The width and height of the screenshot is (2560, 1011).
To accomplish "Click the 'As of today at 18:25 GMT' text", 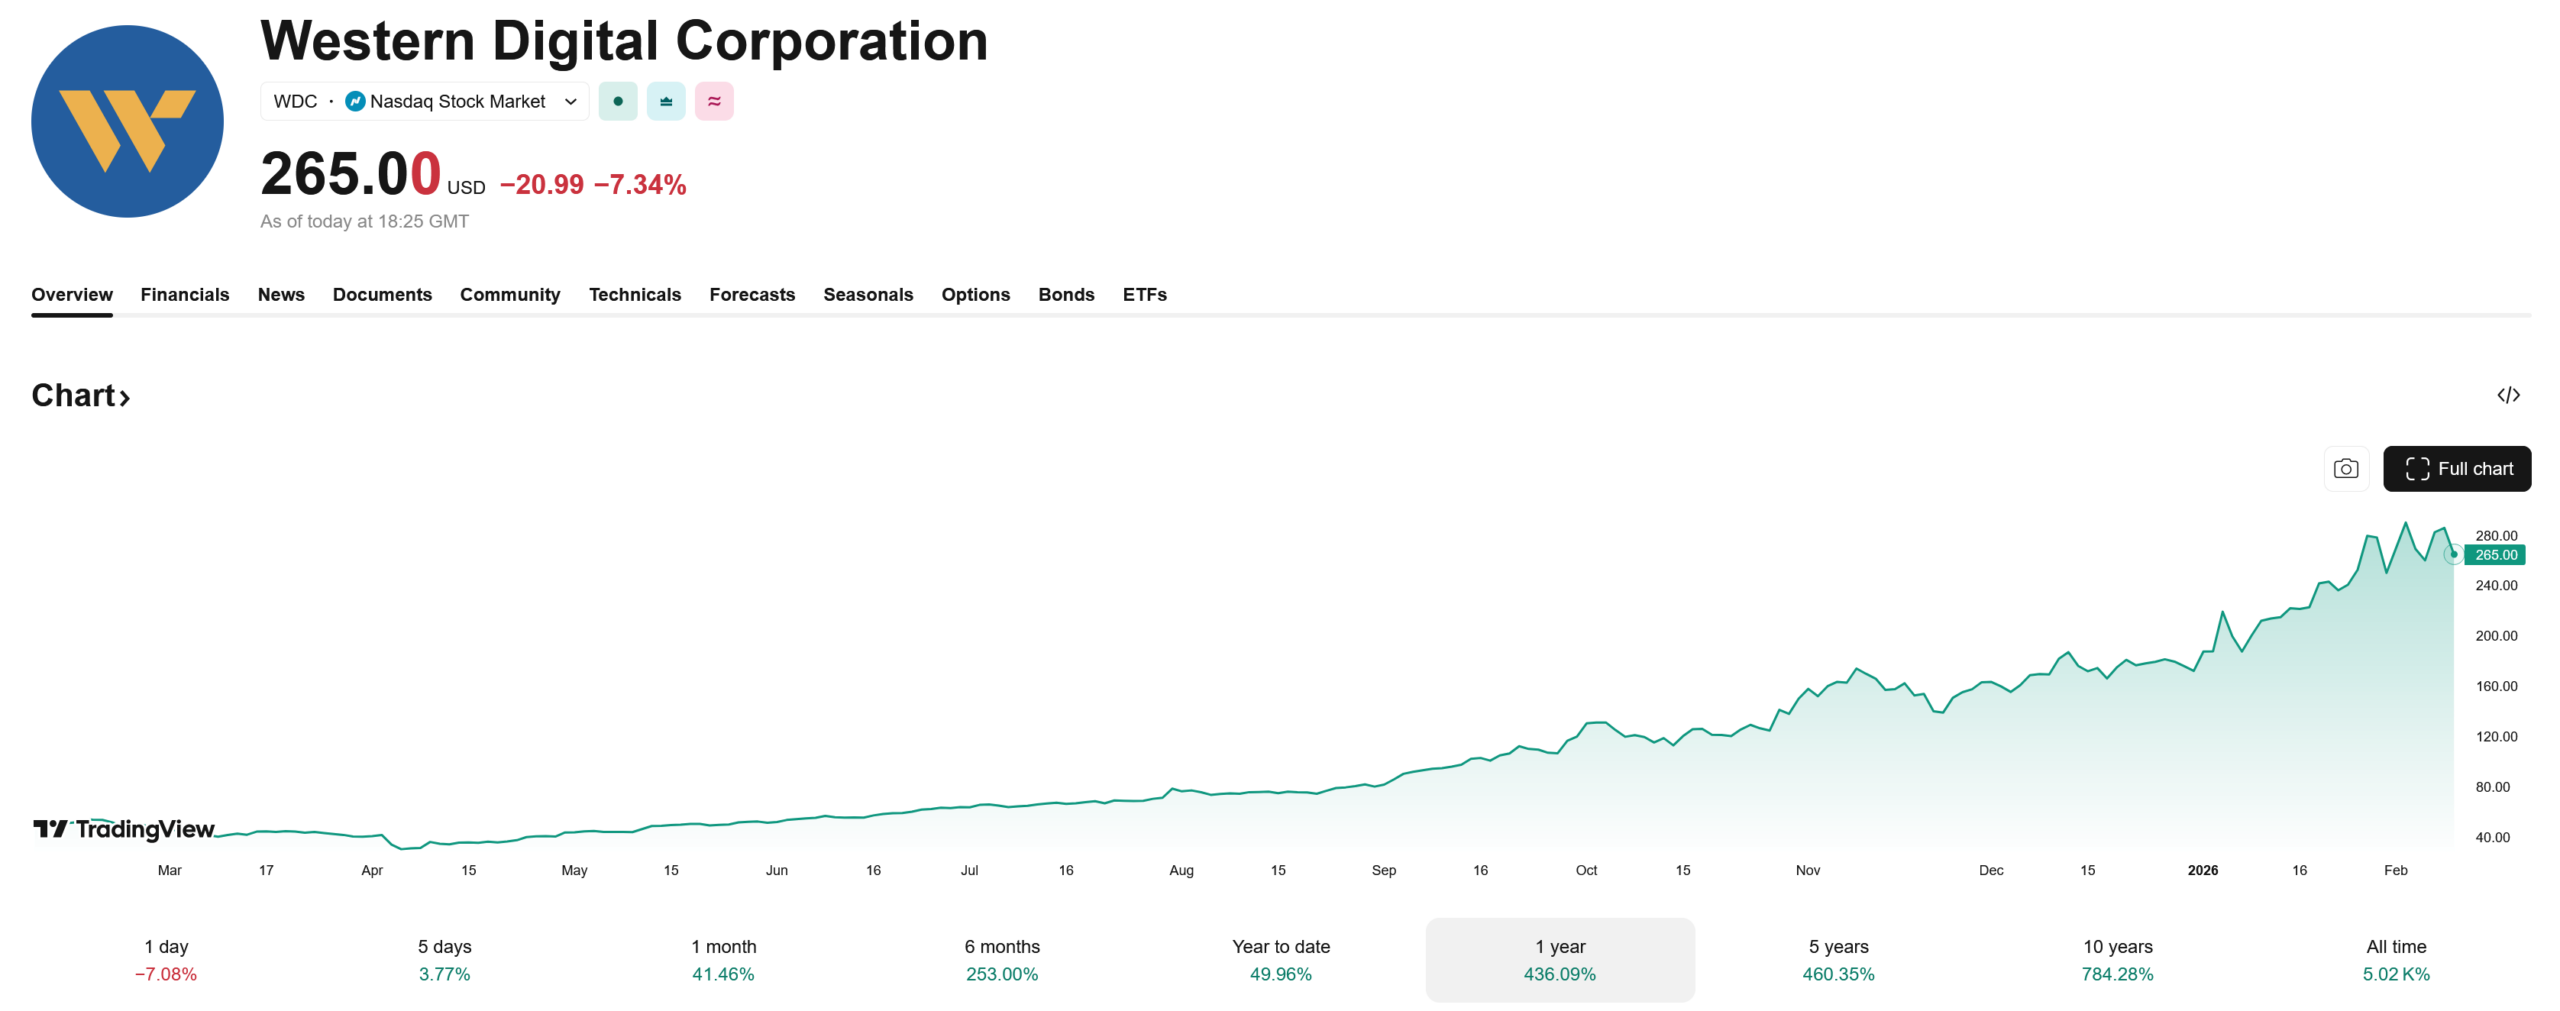I will [364, 221].
